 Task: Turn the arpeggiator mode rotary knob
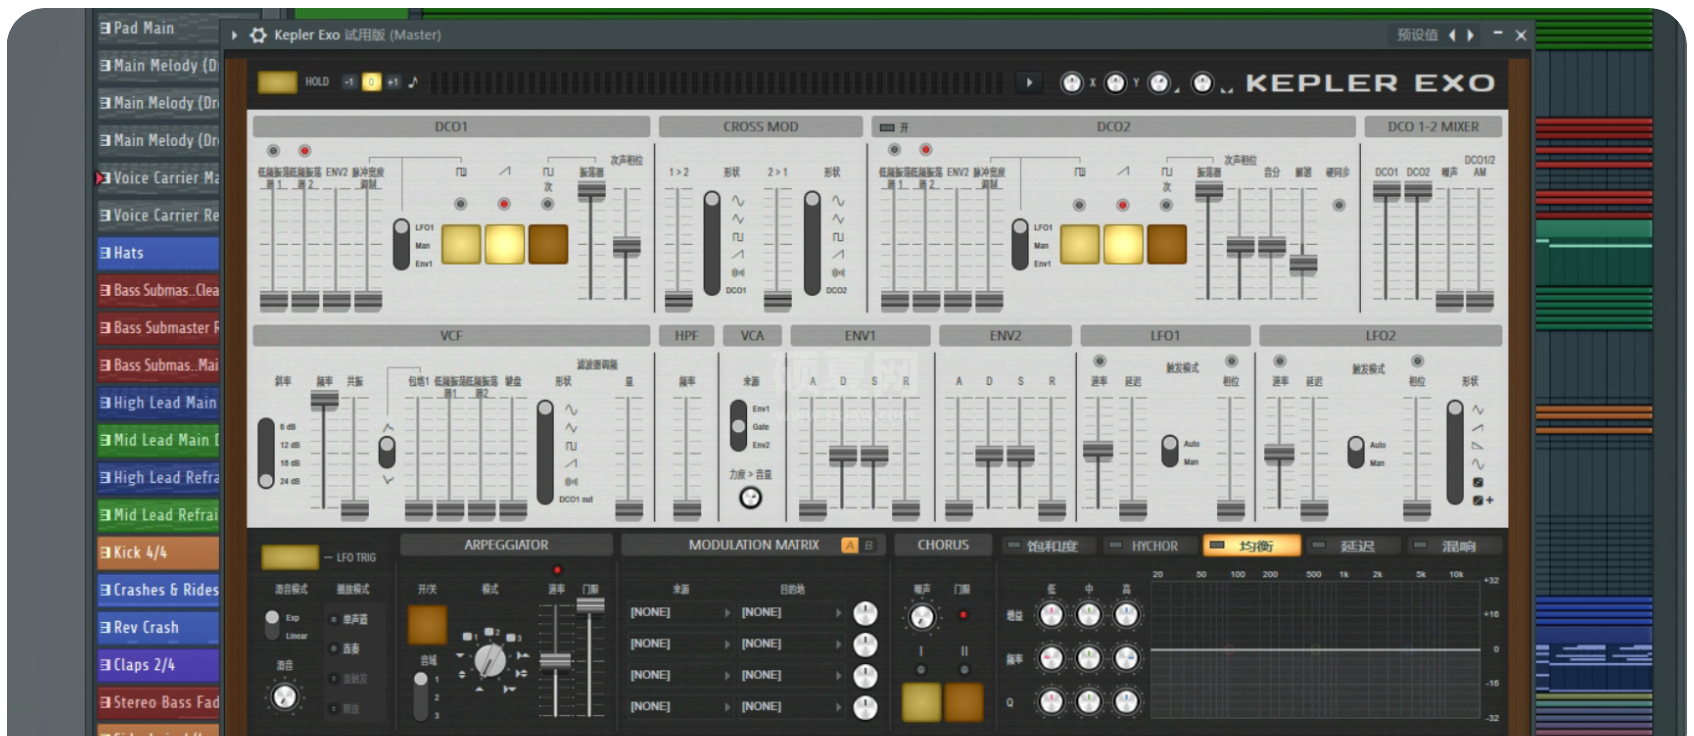coord(490,660)
